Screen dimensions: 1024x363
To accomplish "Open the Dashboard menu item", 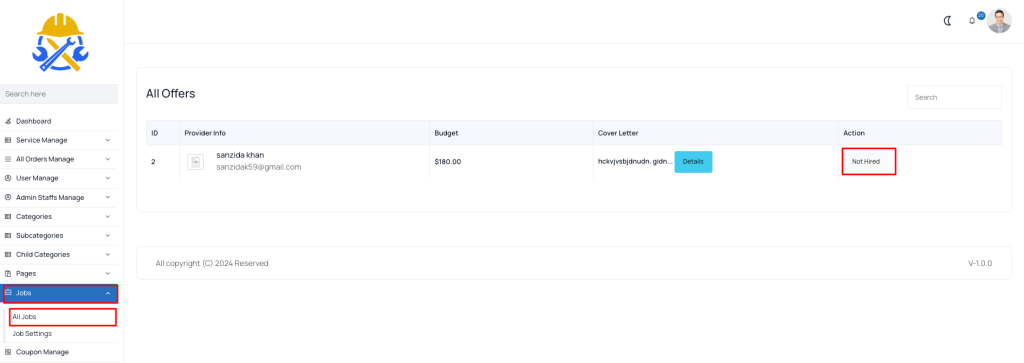I will 33,121.
